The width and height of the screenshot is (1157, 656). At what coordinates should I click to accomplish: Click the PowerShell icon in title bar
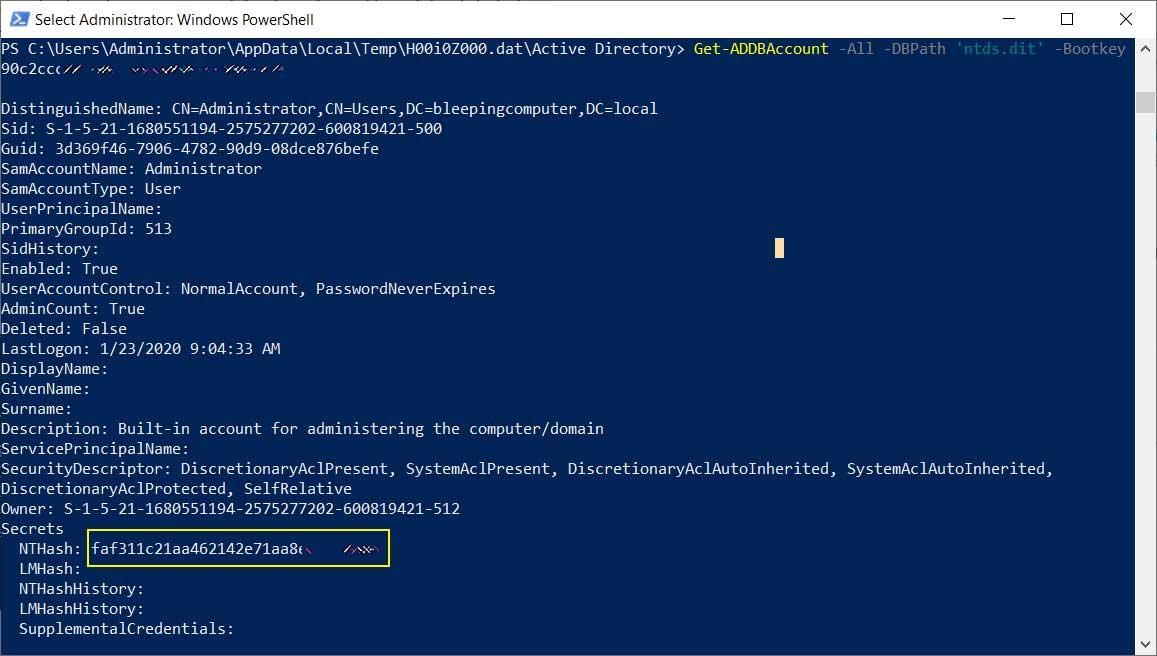point(18,19)
